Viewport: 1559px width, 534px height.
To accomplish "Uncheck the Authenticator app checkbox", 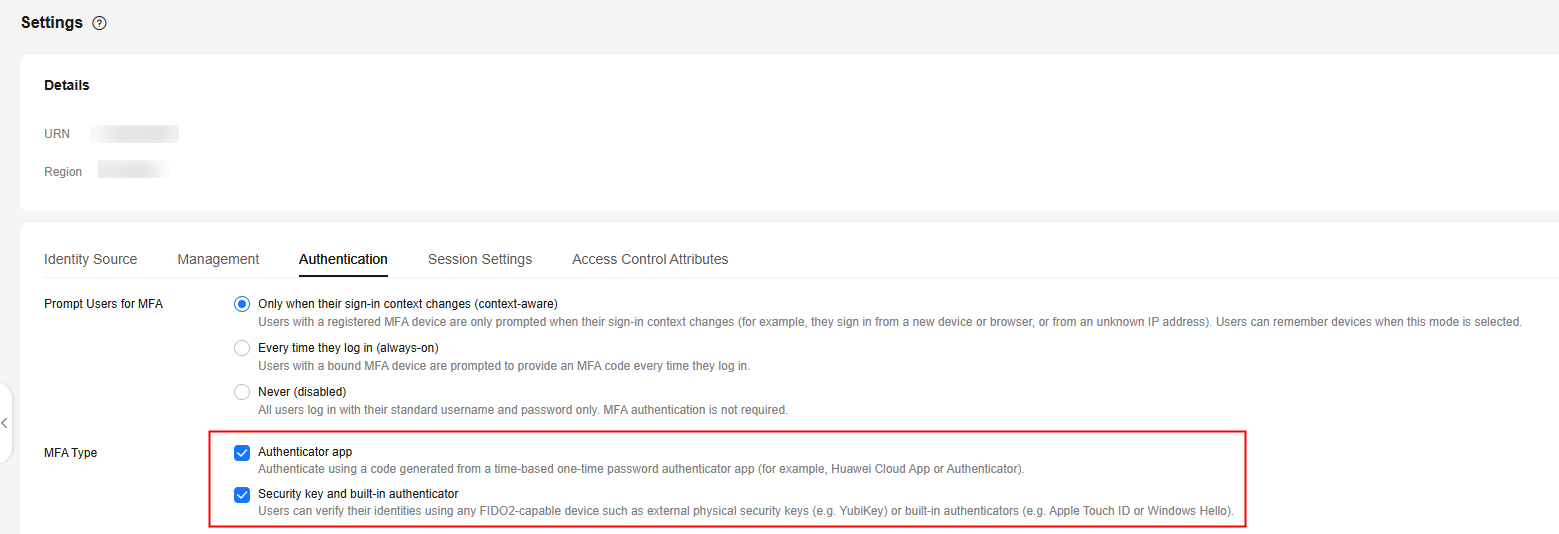I will click(242, 452).
